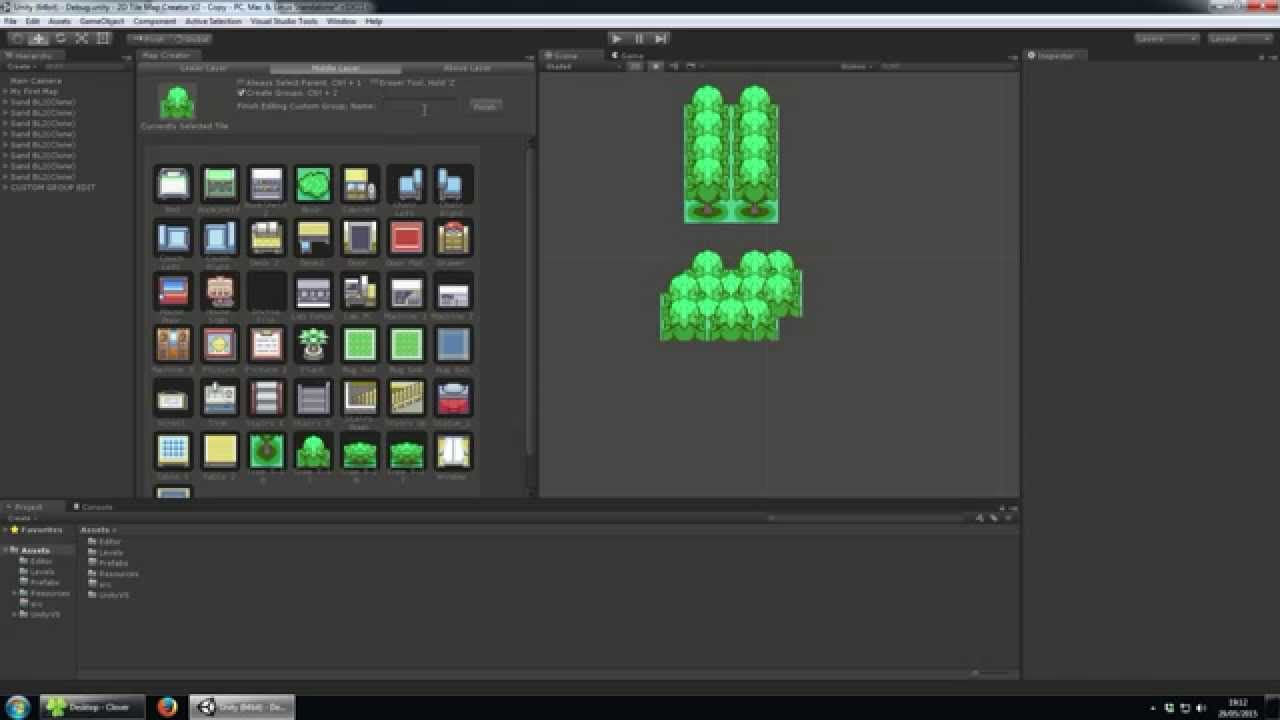Pick the Sink tile

point(220,398)
